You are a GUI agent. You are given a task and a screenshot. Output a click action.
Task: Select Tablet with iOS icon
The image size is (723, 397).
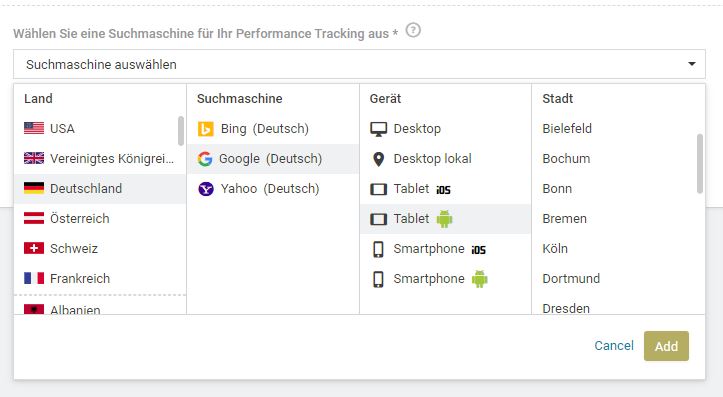click(443, 190)
